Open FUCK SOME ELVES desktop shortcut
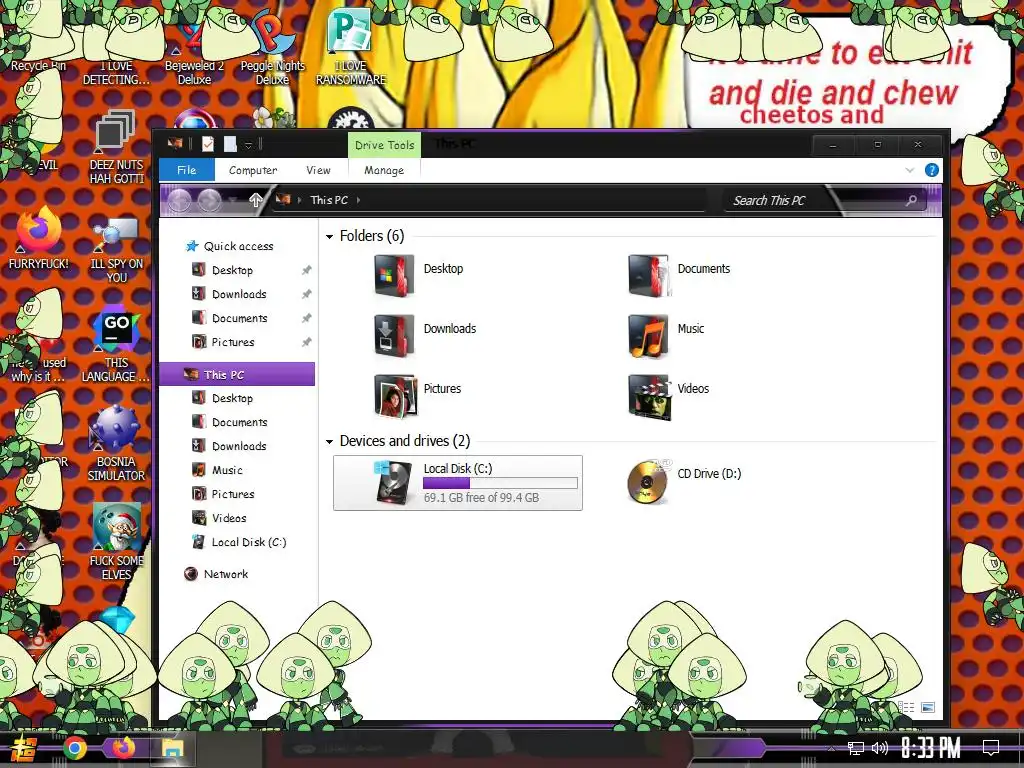1024x768 pixels. 116,542
